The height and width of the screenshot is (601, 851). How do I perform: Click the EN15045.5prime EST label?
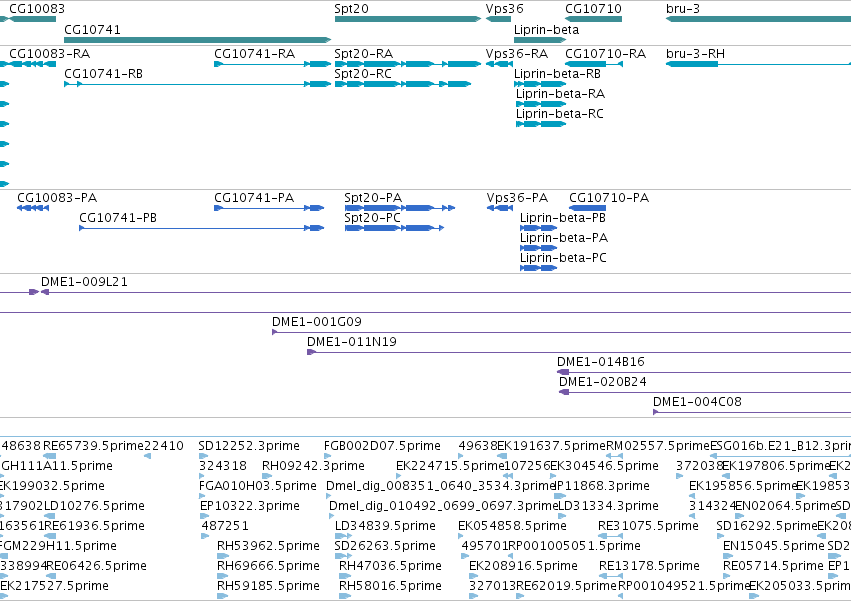(774, 546)
